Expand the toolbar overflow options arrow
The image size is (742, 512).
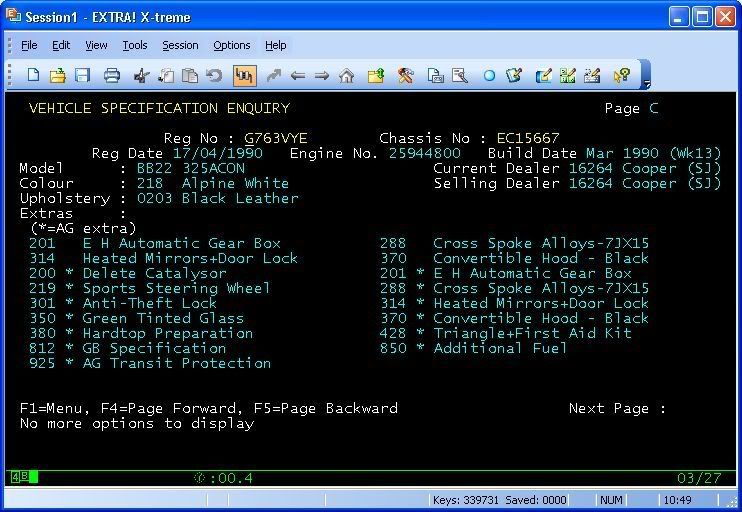tap(646, 78)
